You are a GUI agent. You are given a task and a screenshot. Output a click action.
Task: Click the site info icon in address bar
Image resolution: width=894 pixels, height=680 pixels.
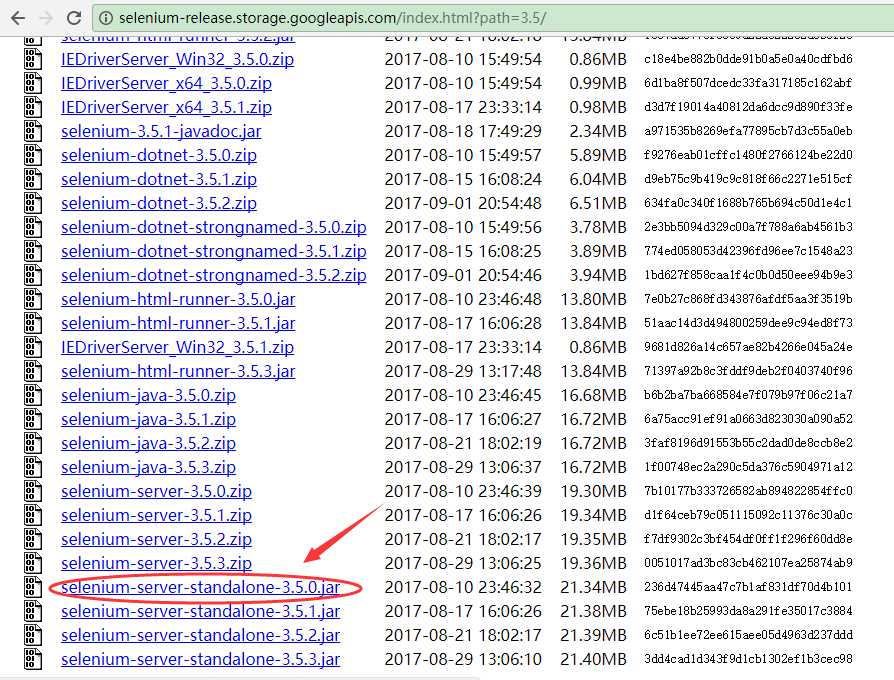point(105,18)
